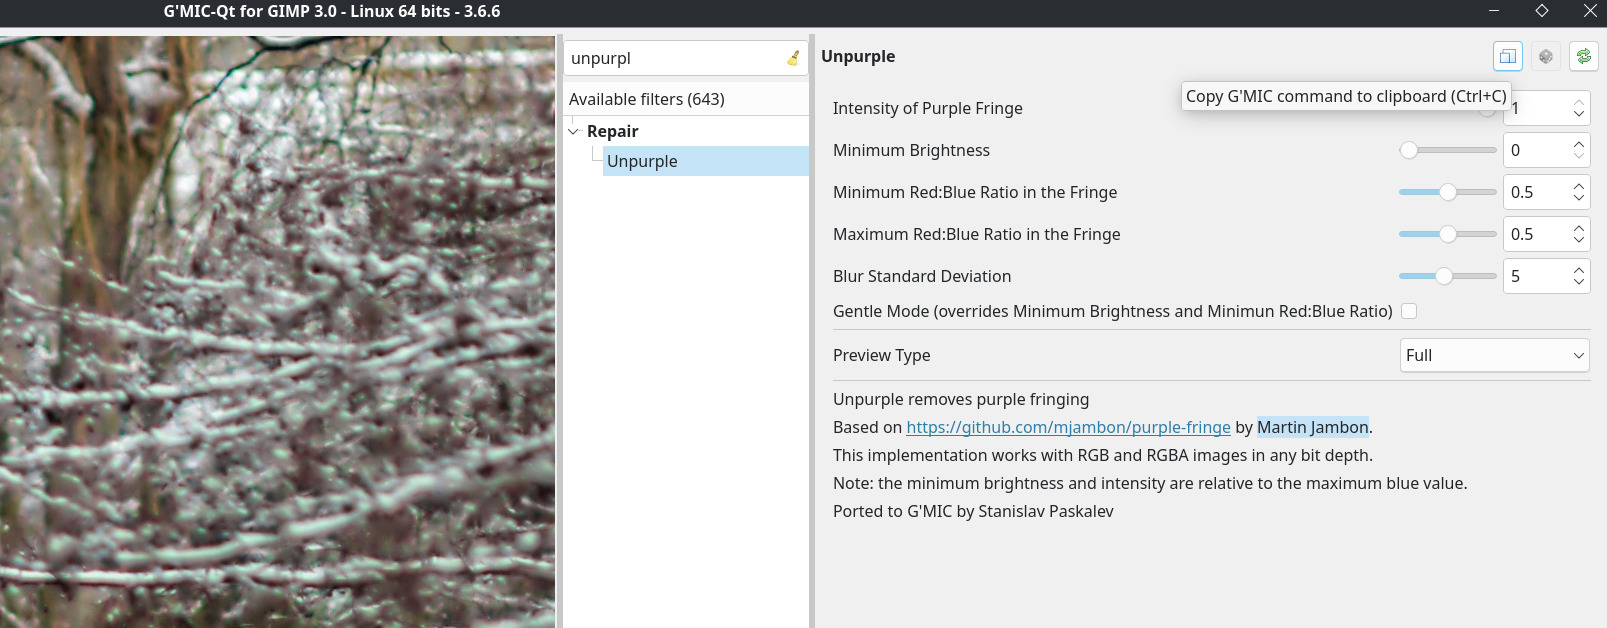This screenshot has height=628, width=1607.
Task: Click the Minimum Red:Blue Ratio slider handle
Action: (x=1448, y=192)
